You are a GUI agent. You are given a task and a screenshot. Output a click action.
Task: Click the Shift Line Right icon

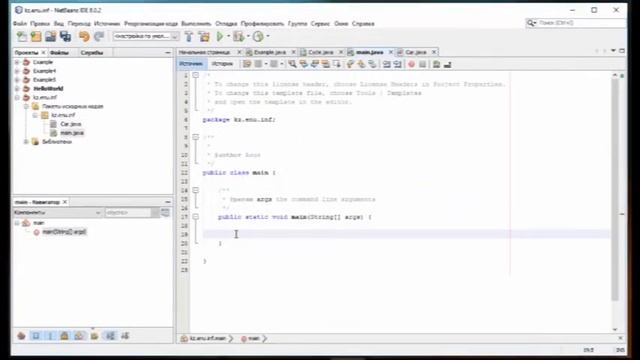point(397,64)
